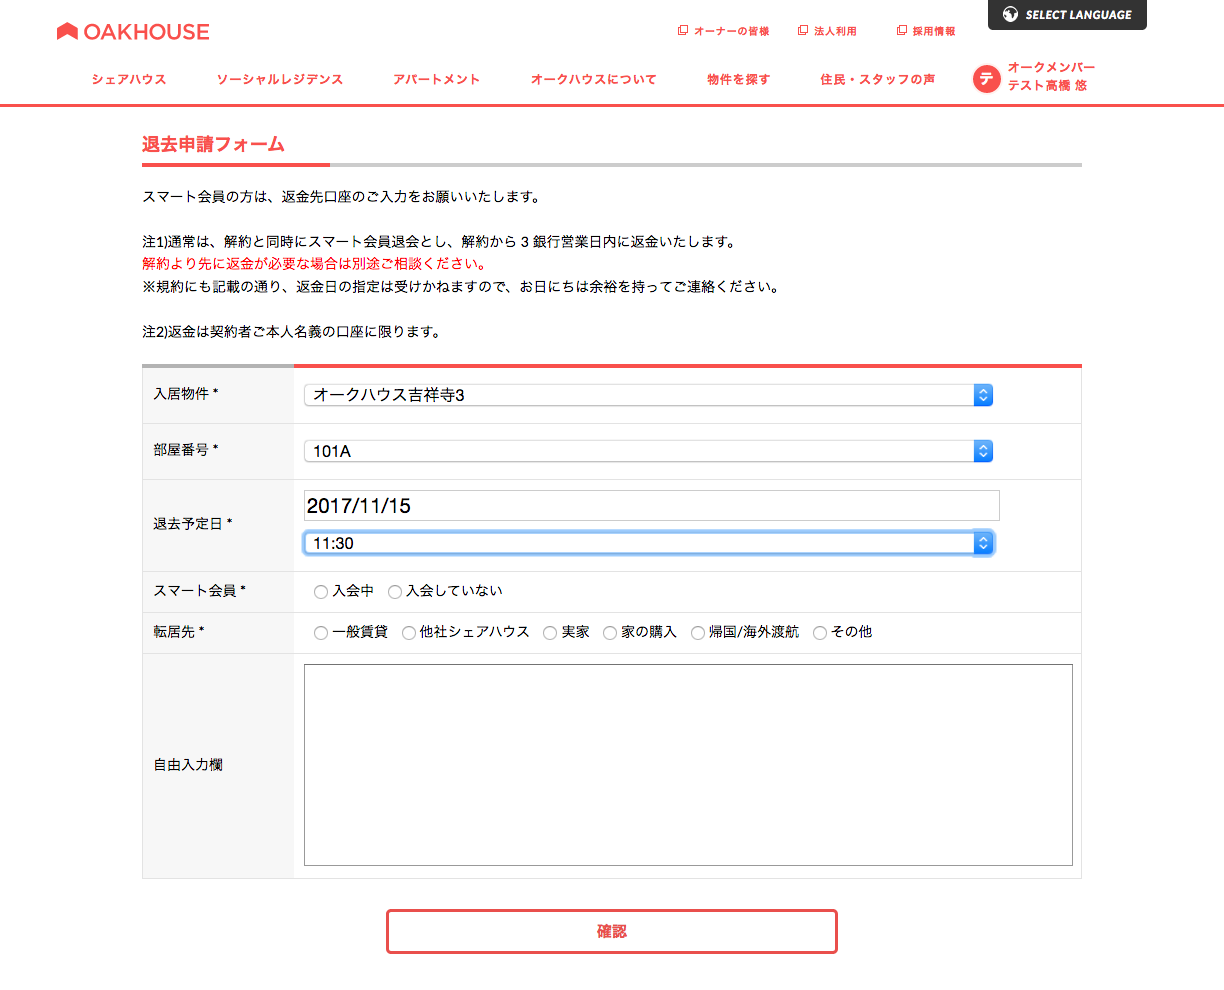This screenshot has width=1224, height=990.
Task: Expand the 部屋番号 room number dropdown
Action: tap(648, 451)
